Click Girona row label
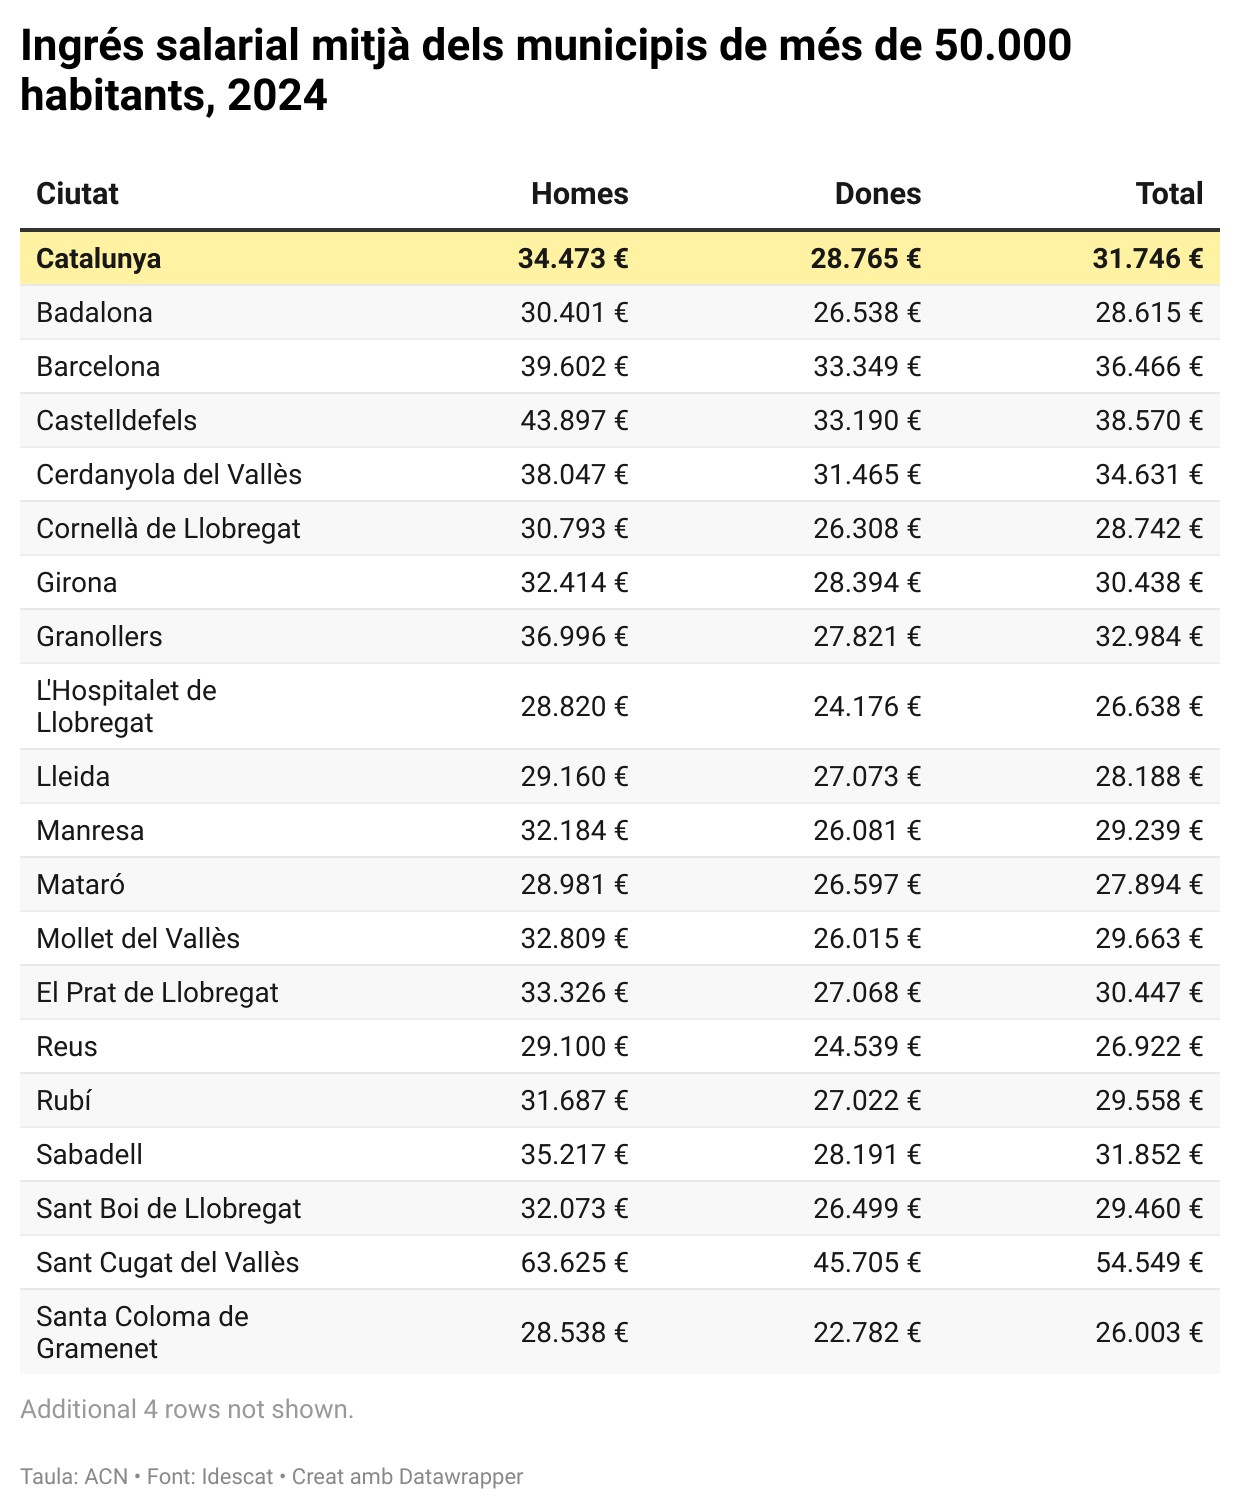 tap(76, 583)
